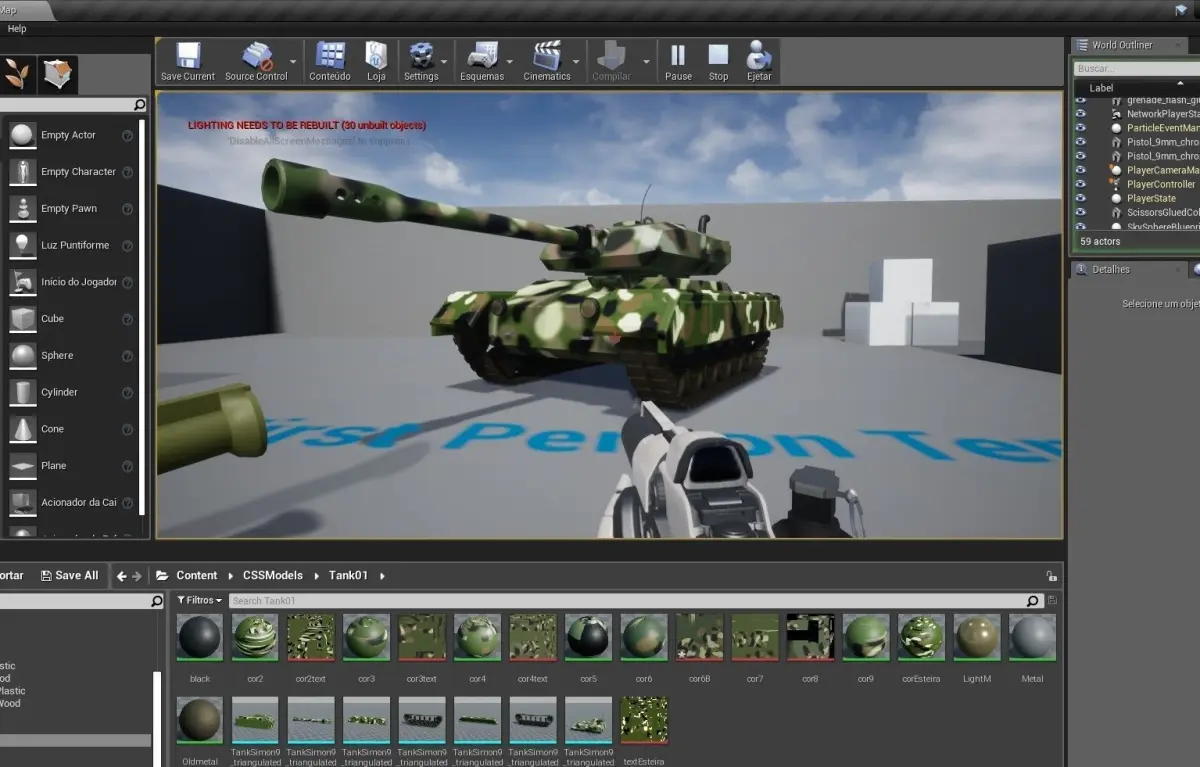
Task: Expand the arrow after CSSModels in breadcrumb
Action: pyautogui.click(x=316, y=576)
